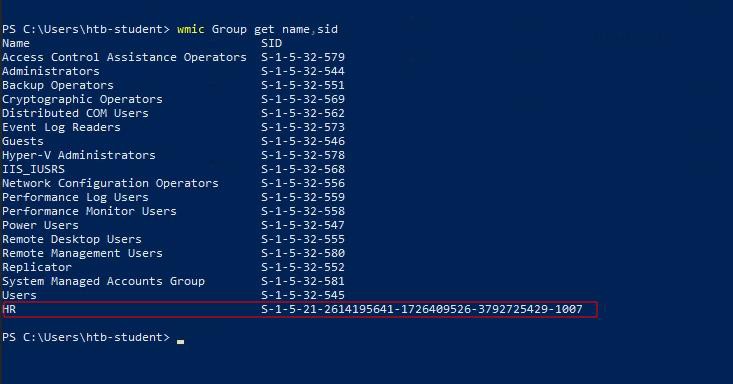Viewport: 733px width, 384px height.
Task: Select Cryptographic Operators text
Action: pos(82,99)
